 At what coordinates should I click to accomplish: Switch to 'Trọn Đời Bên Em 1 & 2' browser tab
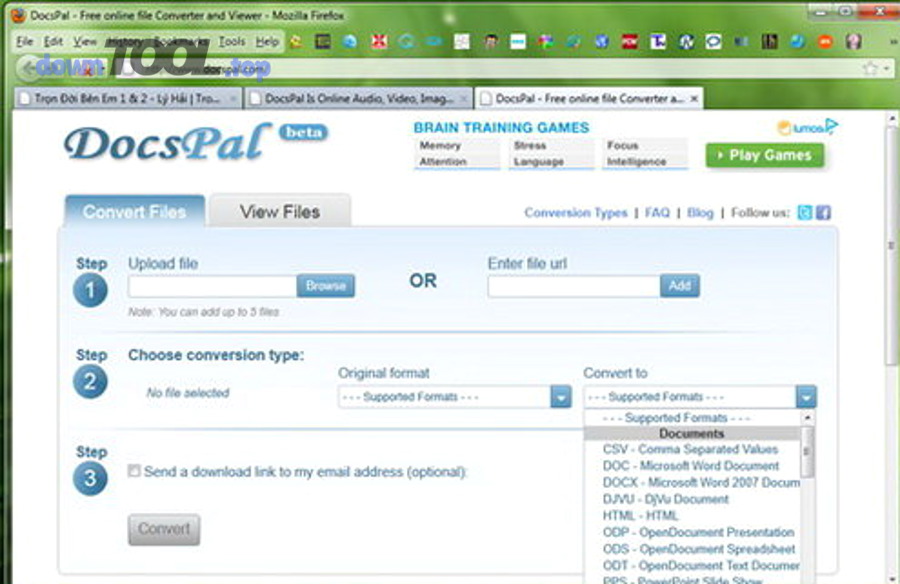point(128,99)
